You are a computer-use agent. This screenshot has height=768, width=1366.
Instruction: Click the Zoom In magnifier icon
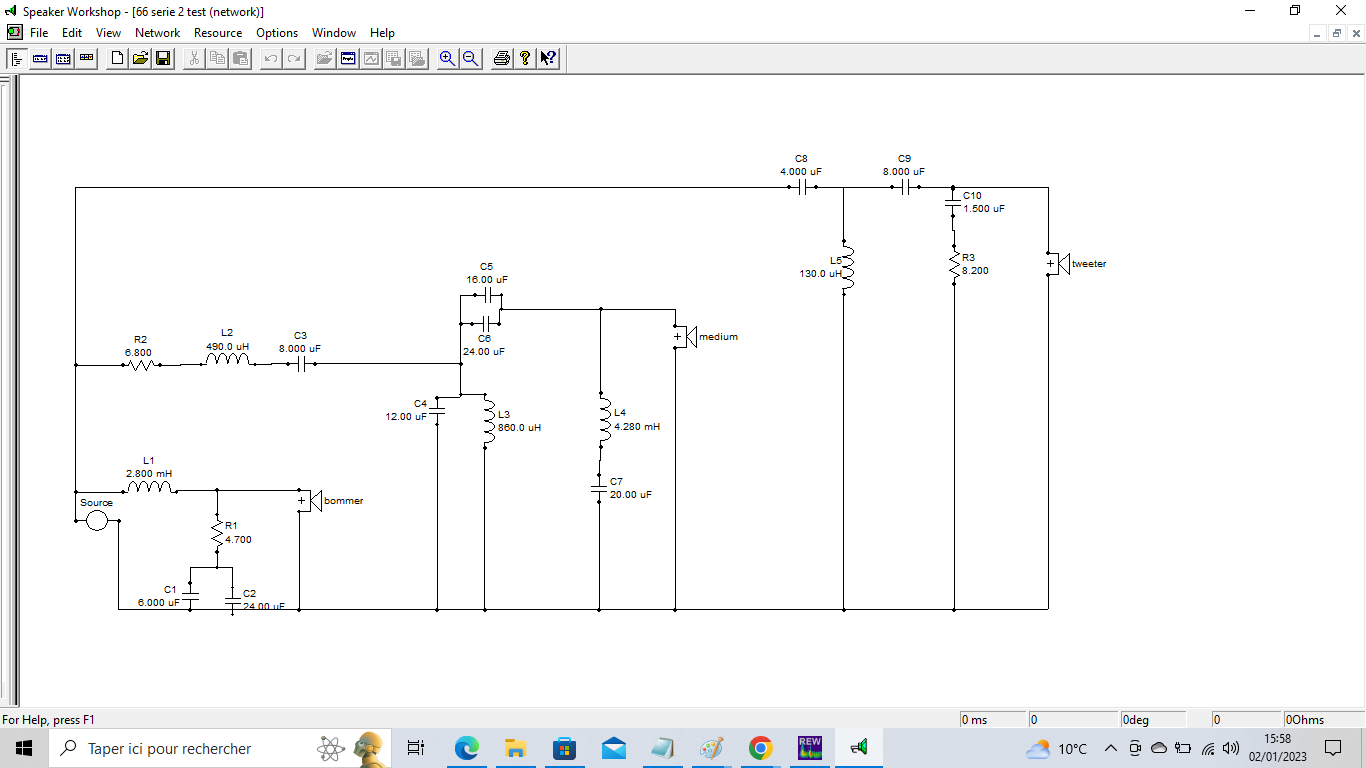(447, 59)
